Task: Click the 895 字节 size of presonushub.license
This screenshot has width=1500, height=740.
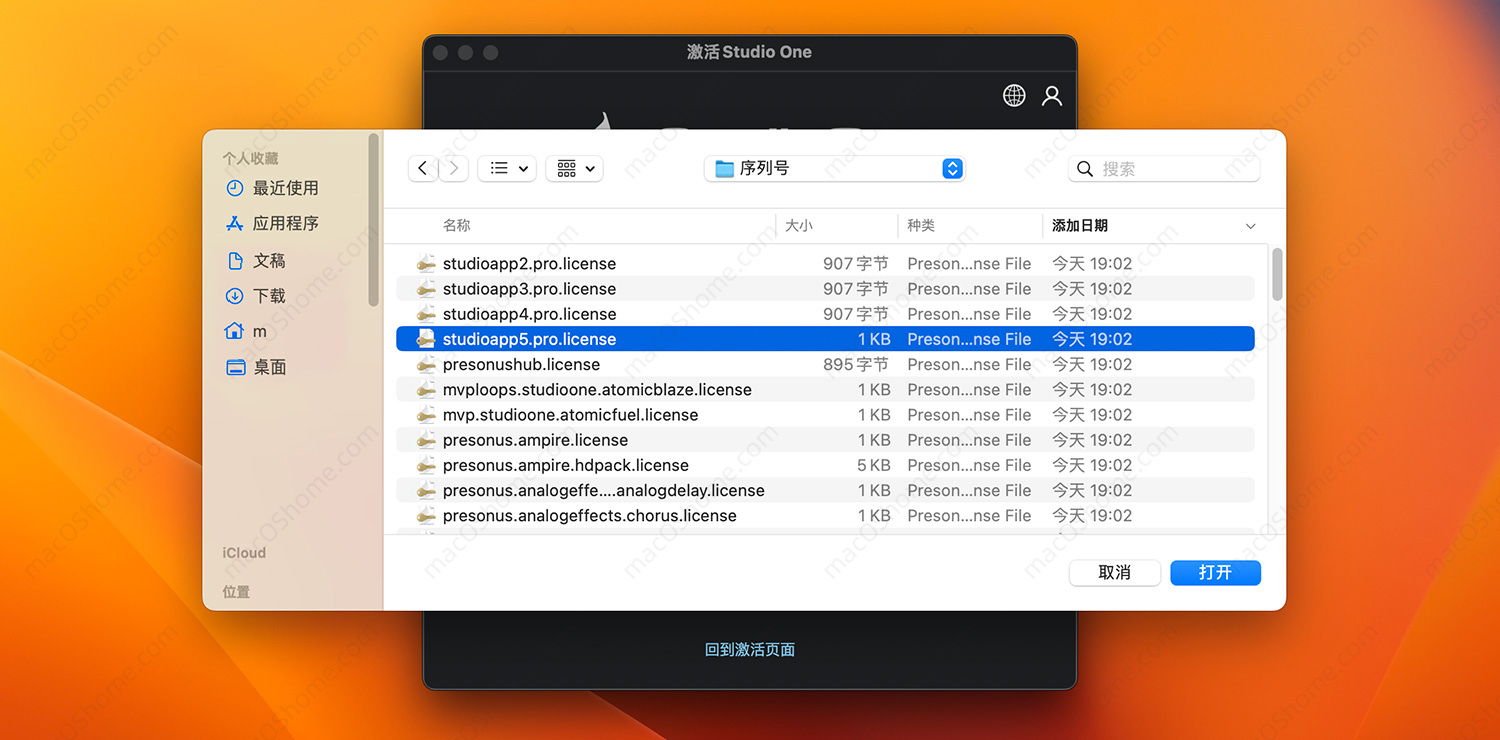Action: click(x=856, y=365)
